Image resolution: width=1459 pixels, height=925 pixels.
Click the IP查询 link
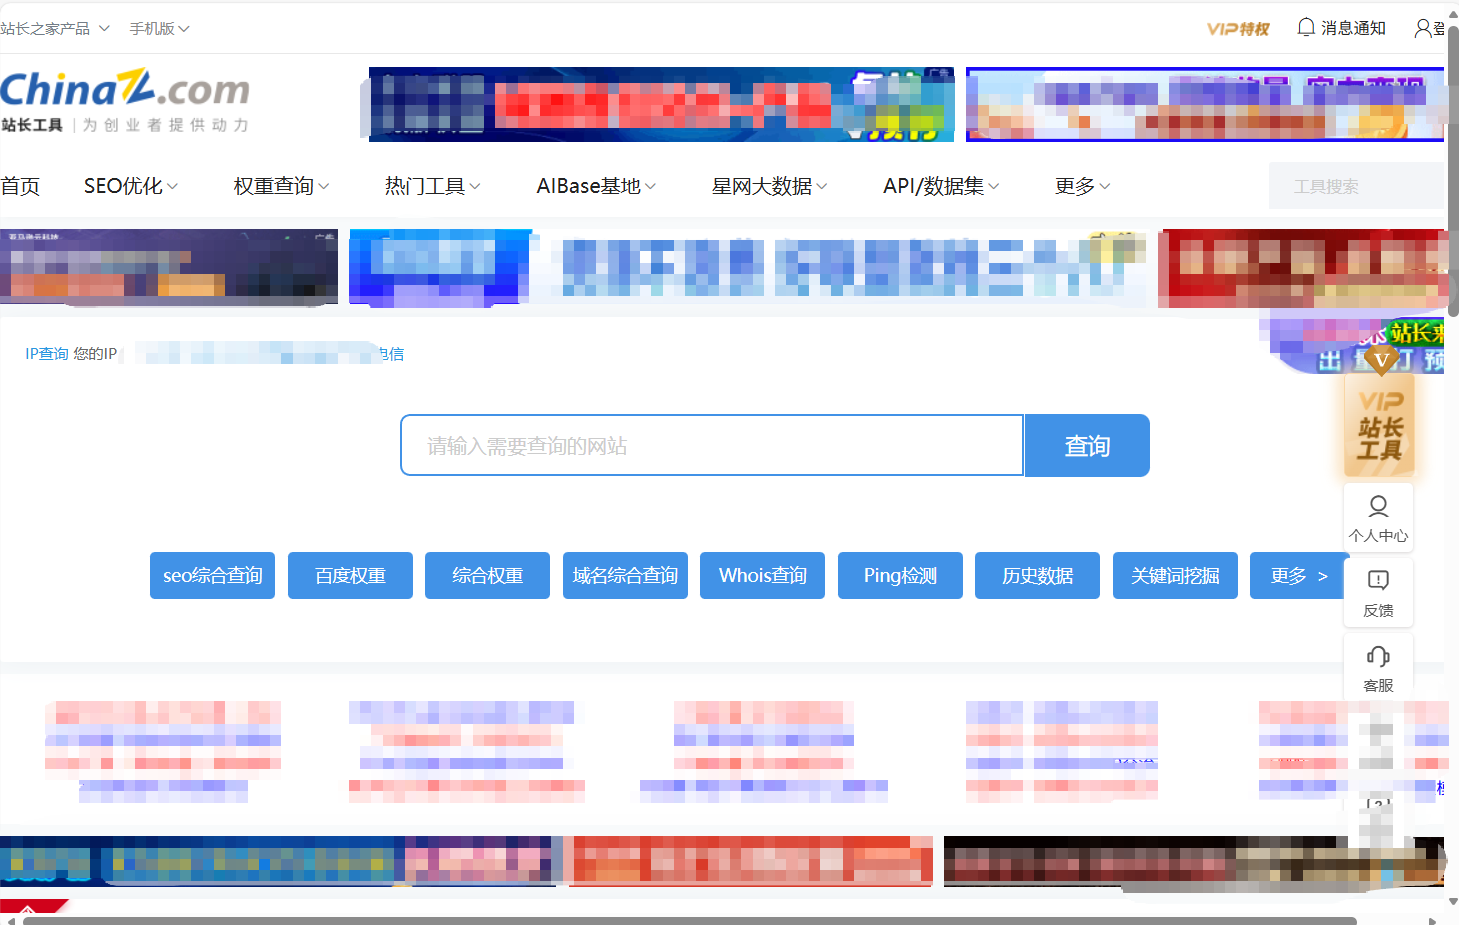46,353
